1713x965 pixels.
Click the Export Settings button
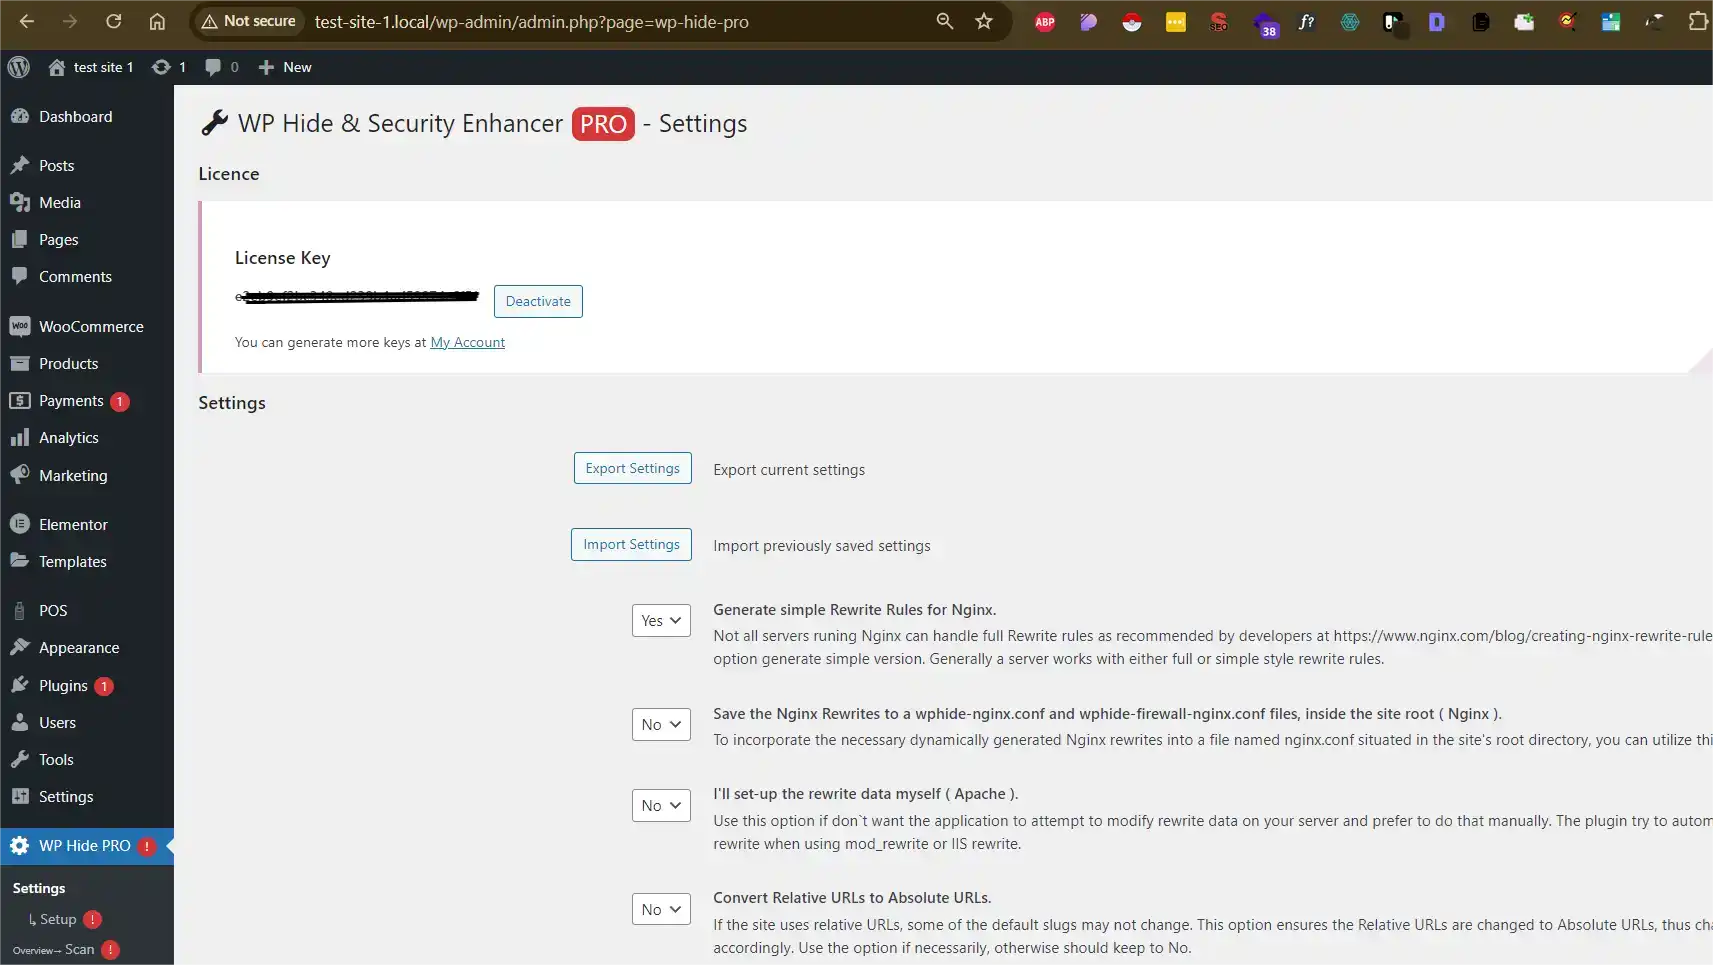click(x=632, y=468)
